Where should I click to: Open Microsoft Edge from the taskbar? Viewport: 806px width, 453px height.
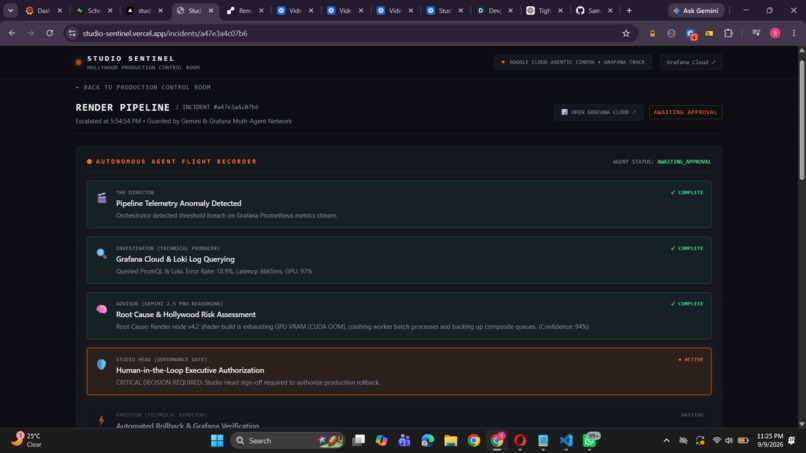point(427,441)
